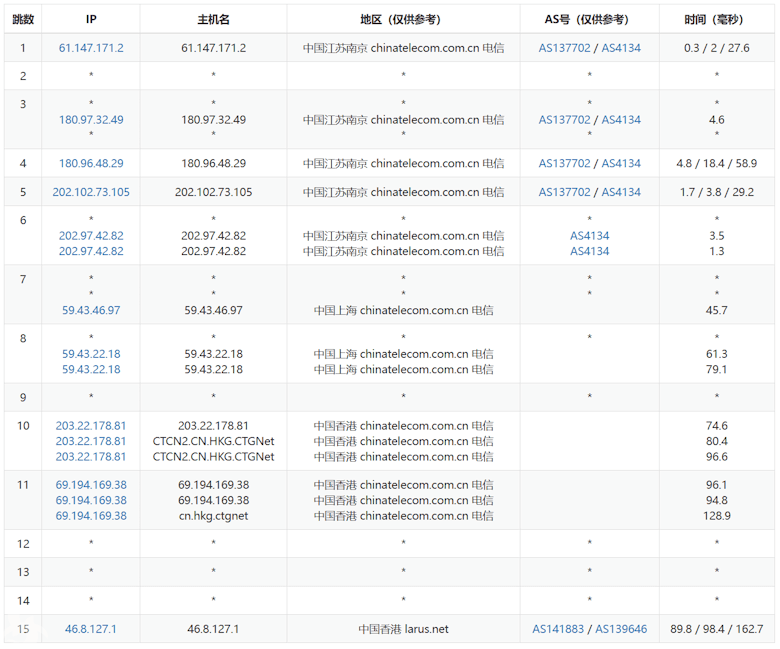
Task: Open 59.43.22.18 IP link with time 61.3
Action: point(91,354)
